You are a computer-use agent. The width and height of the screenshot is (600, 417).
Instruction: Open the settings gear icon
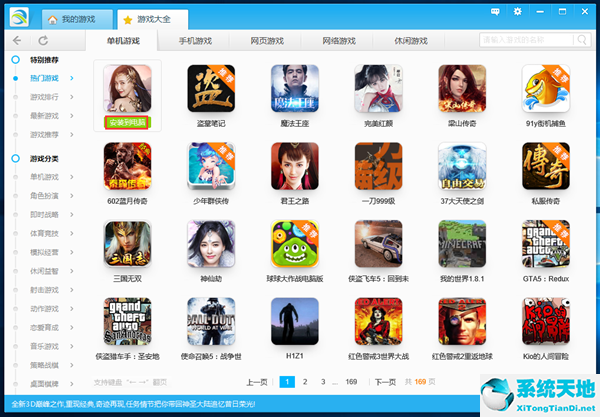coord(517,11)
